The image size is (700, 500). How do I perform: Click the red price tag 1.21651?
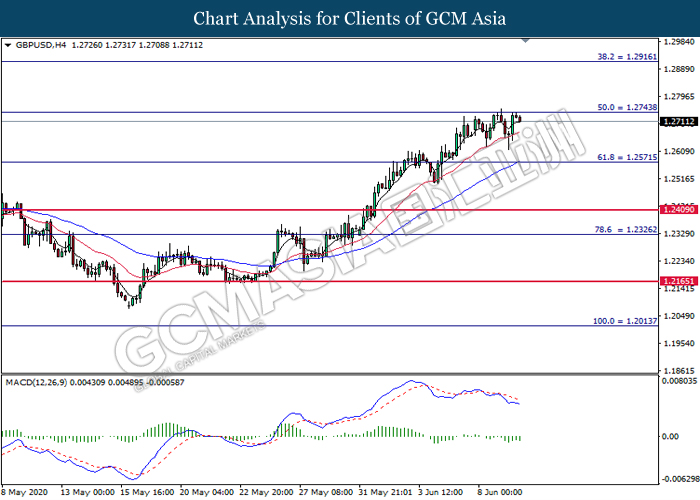tap(678, 283)
